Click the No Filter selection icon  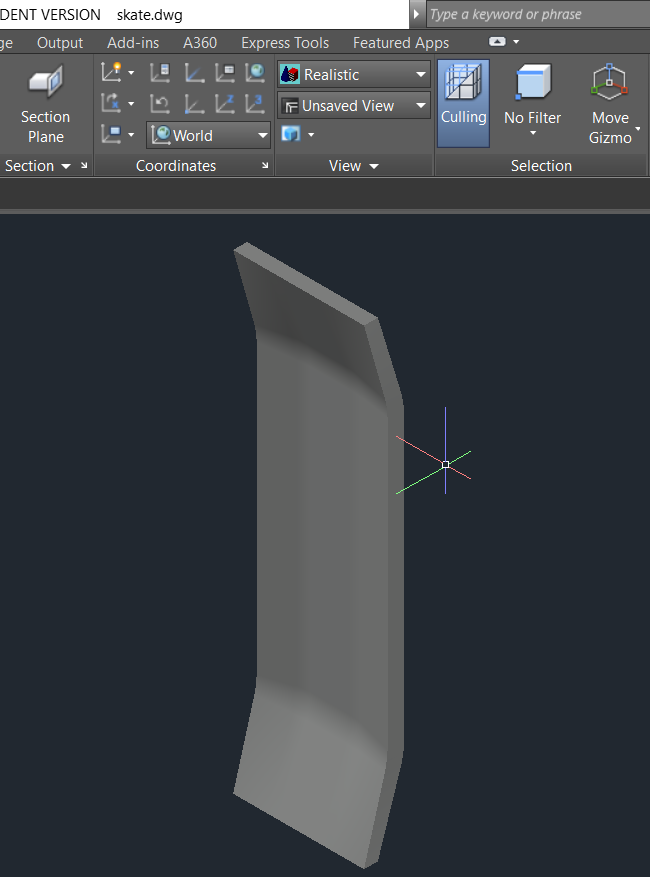533,83
